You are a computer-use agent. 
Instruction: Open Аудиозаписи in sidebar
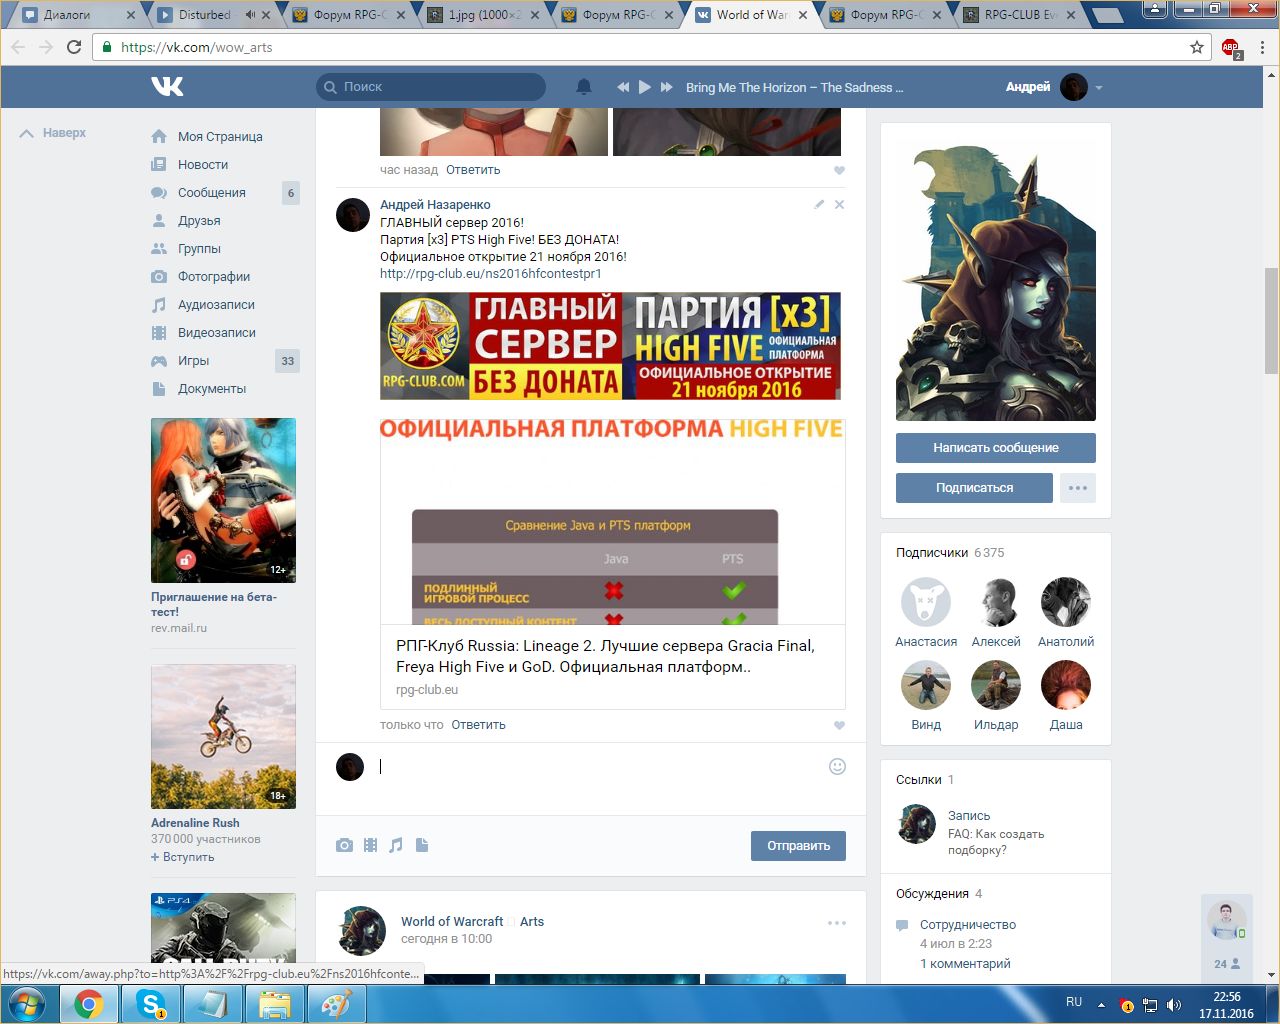click(216, 305)
